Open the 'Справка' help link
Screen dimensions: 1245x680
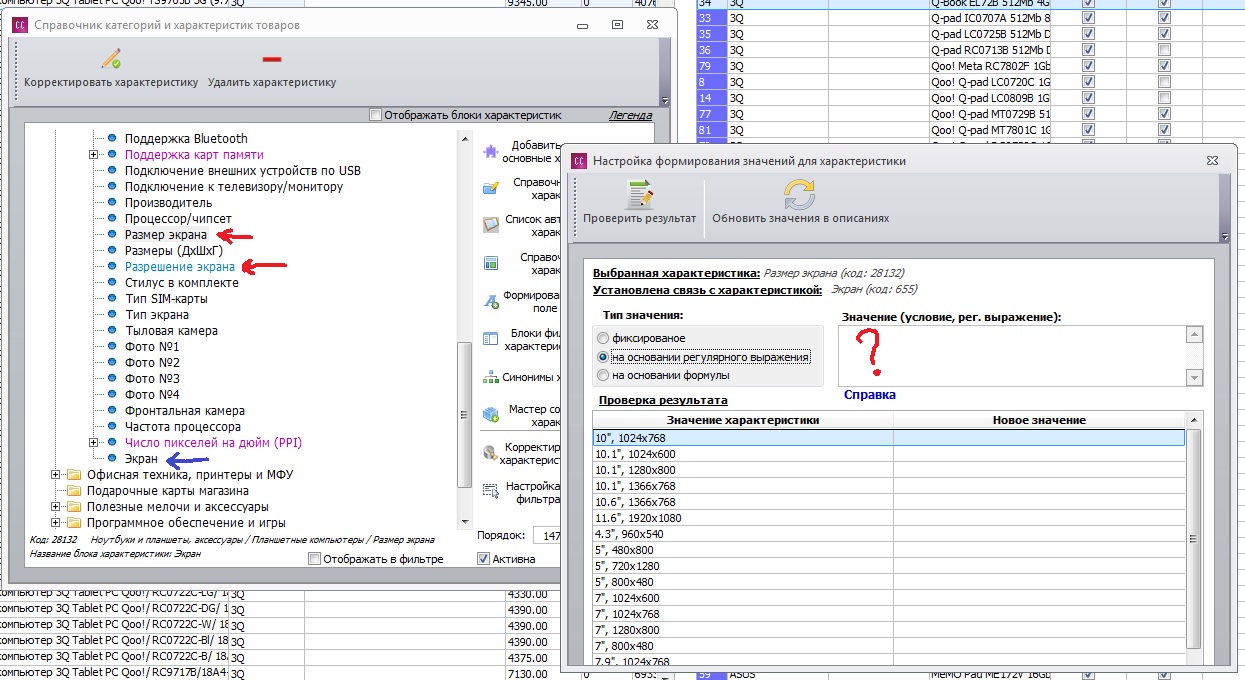870,395
